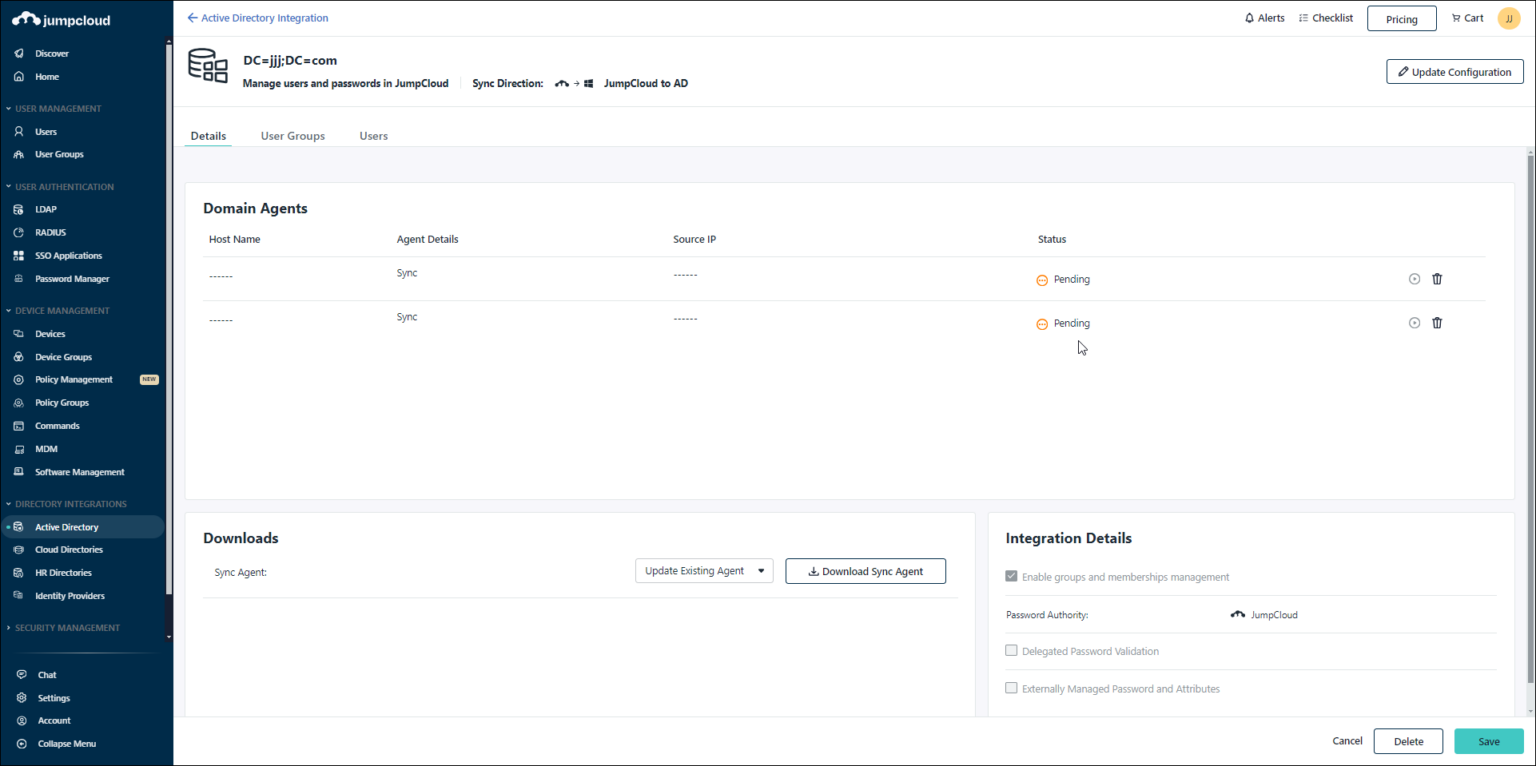Click the JJ account avatar
Viewport: 1536px width, 766px height.
click(x=1509, y=17)
